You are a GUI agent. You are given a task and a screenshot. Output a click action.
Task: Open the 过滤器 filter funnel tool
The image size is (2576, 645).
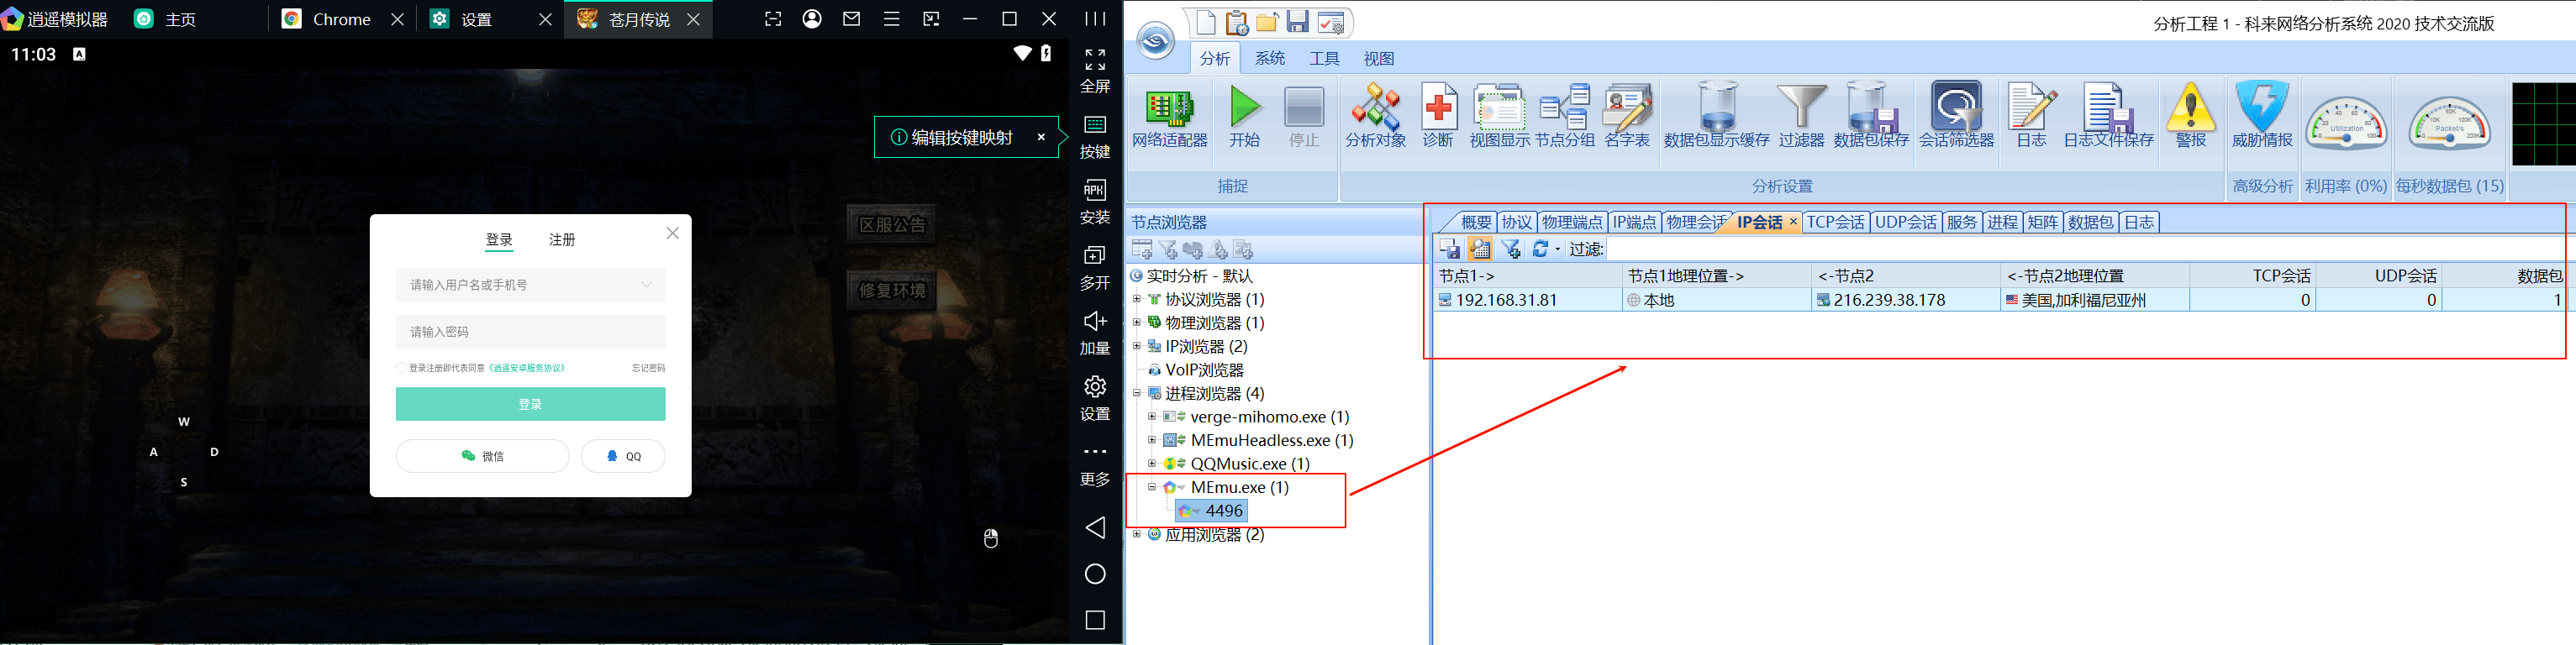(x=1801, y=116)
